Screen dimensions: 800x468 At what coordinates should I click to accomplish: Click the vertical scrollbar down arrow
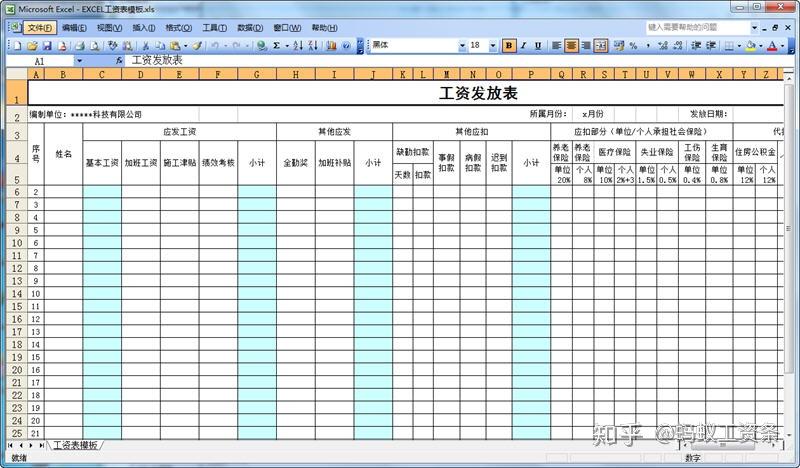789,435
